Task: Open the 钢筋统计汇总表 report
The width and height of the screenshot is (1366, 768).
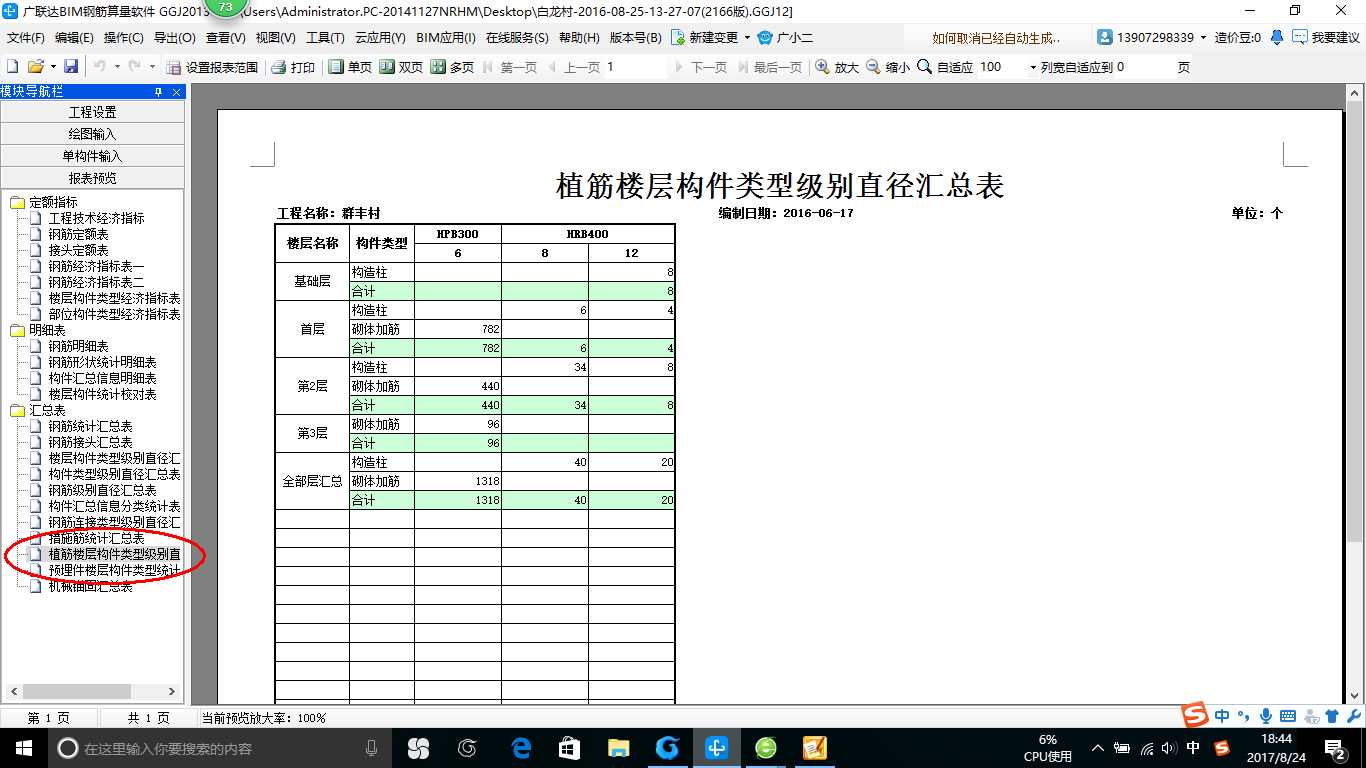Action: coord(90,426)
